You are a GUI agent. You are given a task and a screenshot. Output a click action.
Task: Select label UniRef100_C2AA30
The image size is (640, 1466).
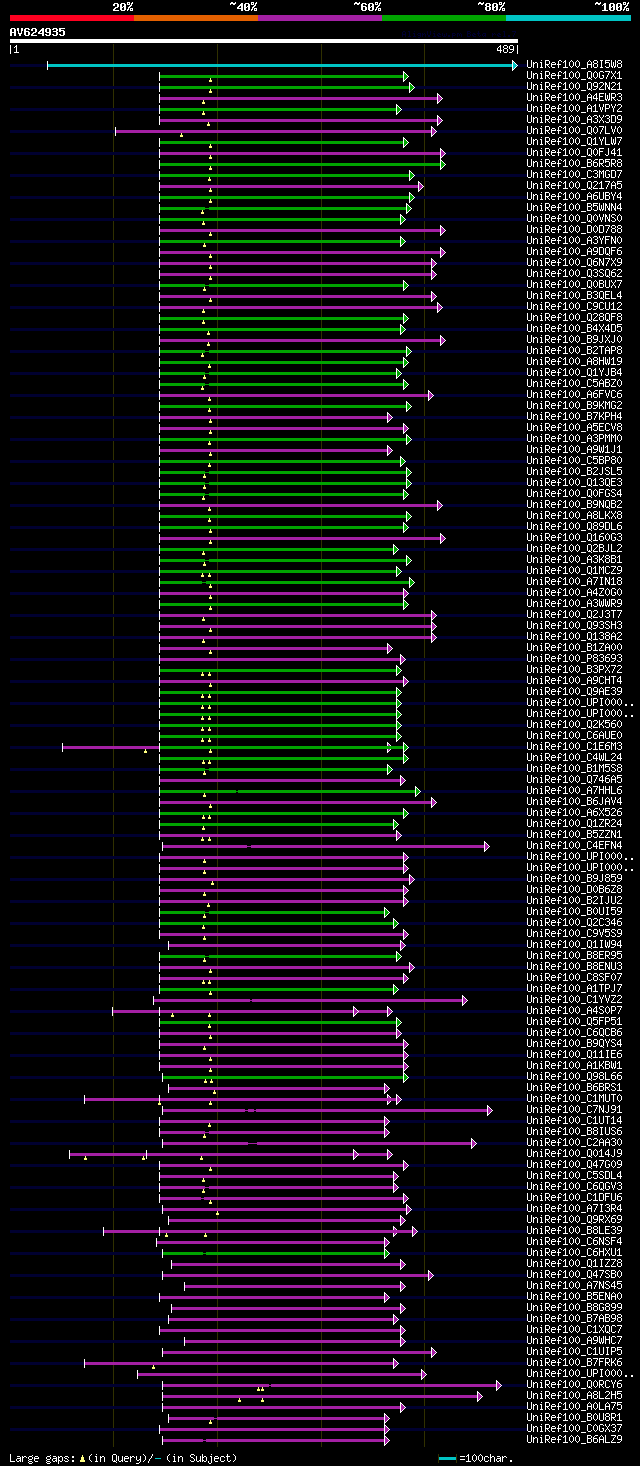(x=574, y=1143)
